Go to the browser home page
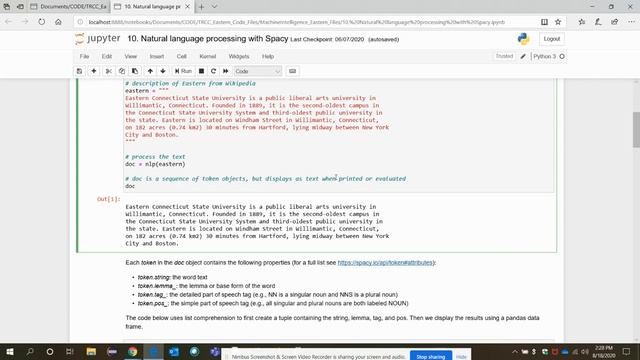Screen dimensions: 640x360 (x=58, y=22)
